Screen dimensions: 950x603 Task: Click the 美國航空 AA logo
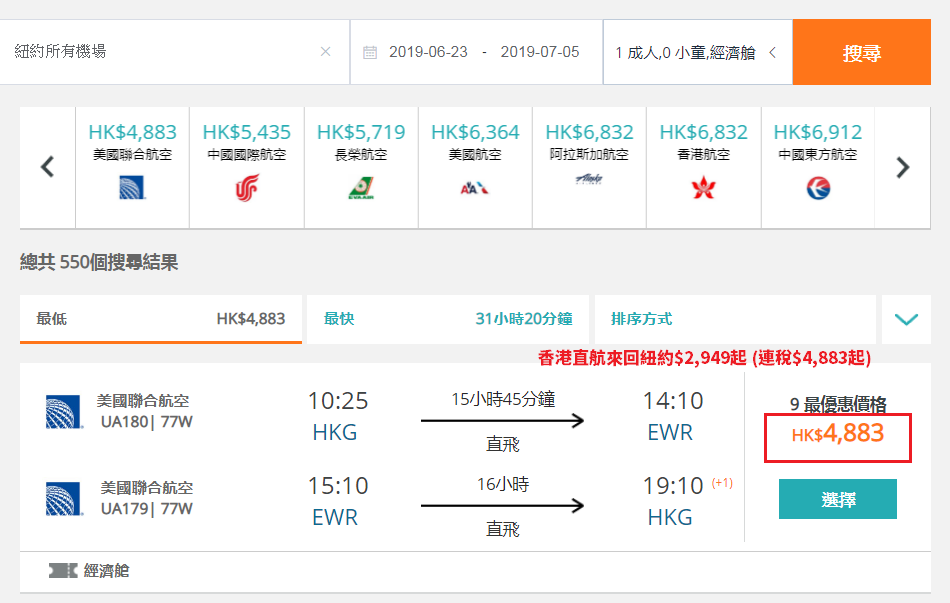pyautogui.click(x=475, y=188)
